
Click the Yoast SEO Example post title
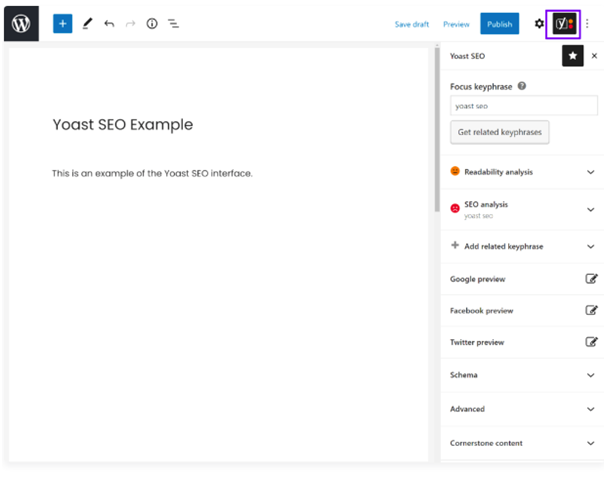click(x=123, y=124)
